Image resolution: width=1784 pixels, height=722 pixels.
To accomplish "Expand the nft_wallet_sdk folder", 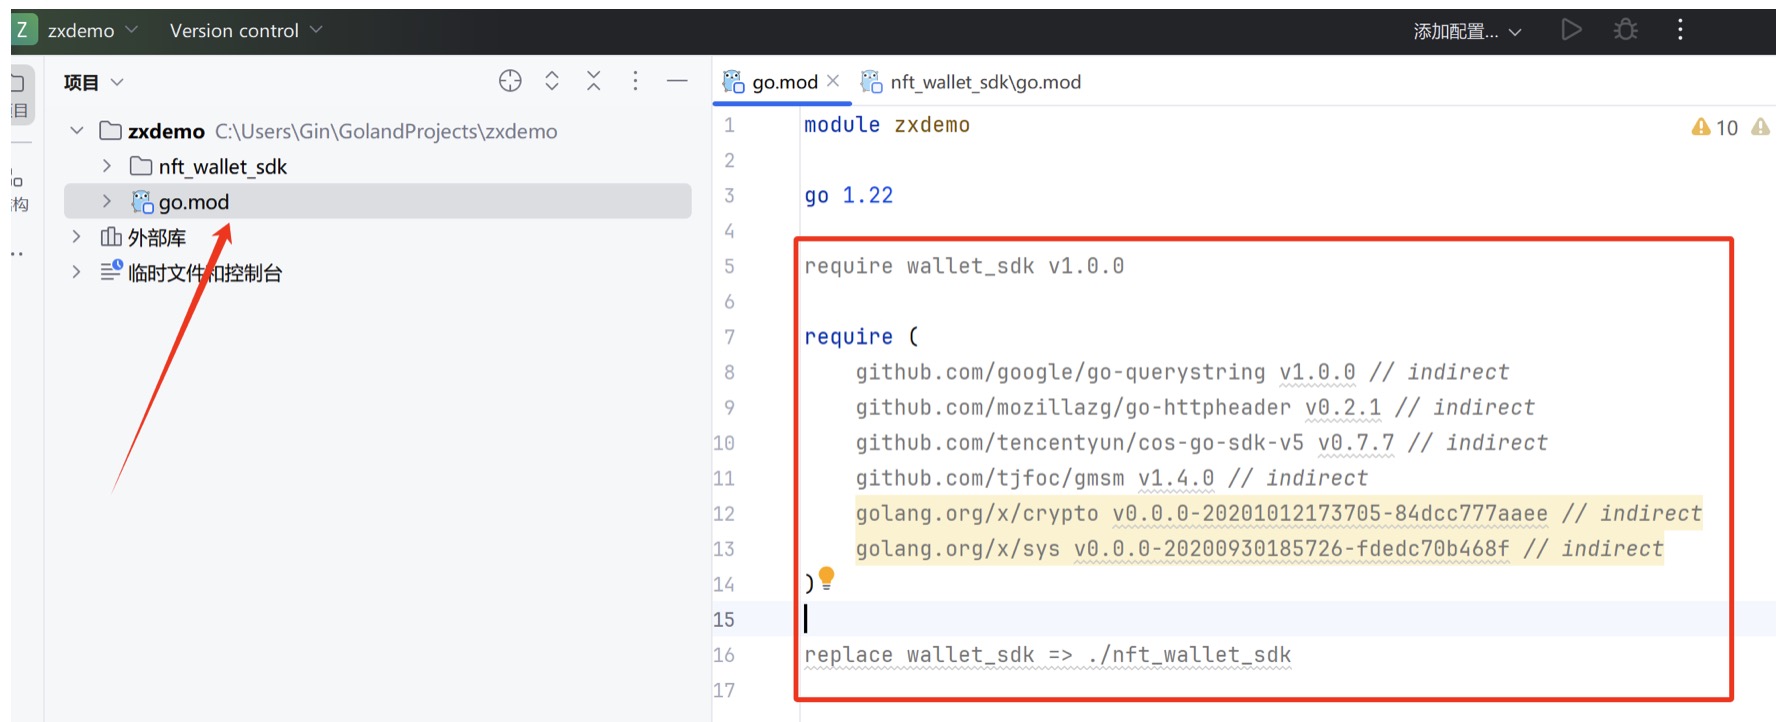I will (107, 166).
